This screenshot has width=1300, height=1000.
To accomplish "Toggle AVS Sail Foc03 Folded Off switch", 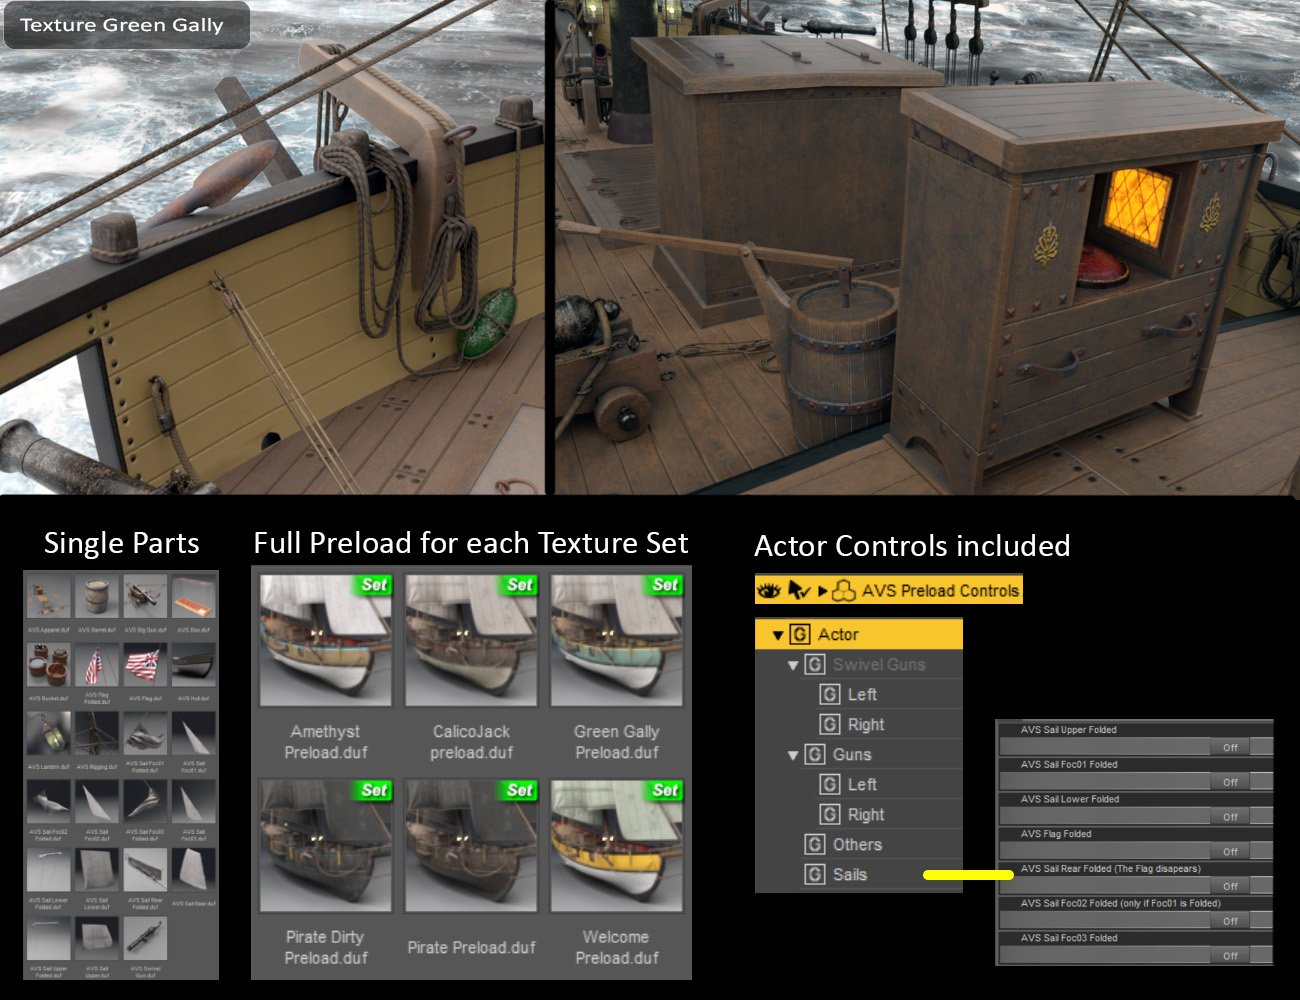I will [x=1230, y=955].
